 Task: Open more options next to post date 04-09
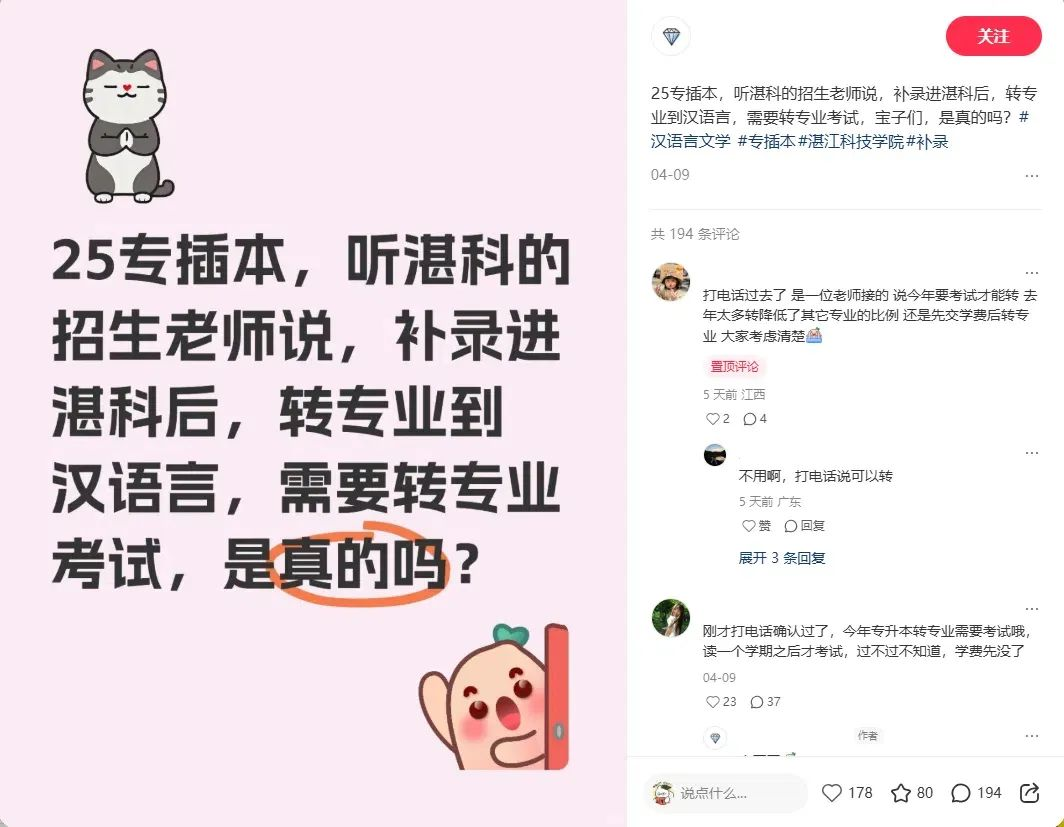coord(1031,176)
